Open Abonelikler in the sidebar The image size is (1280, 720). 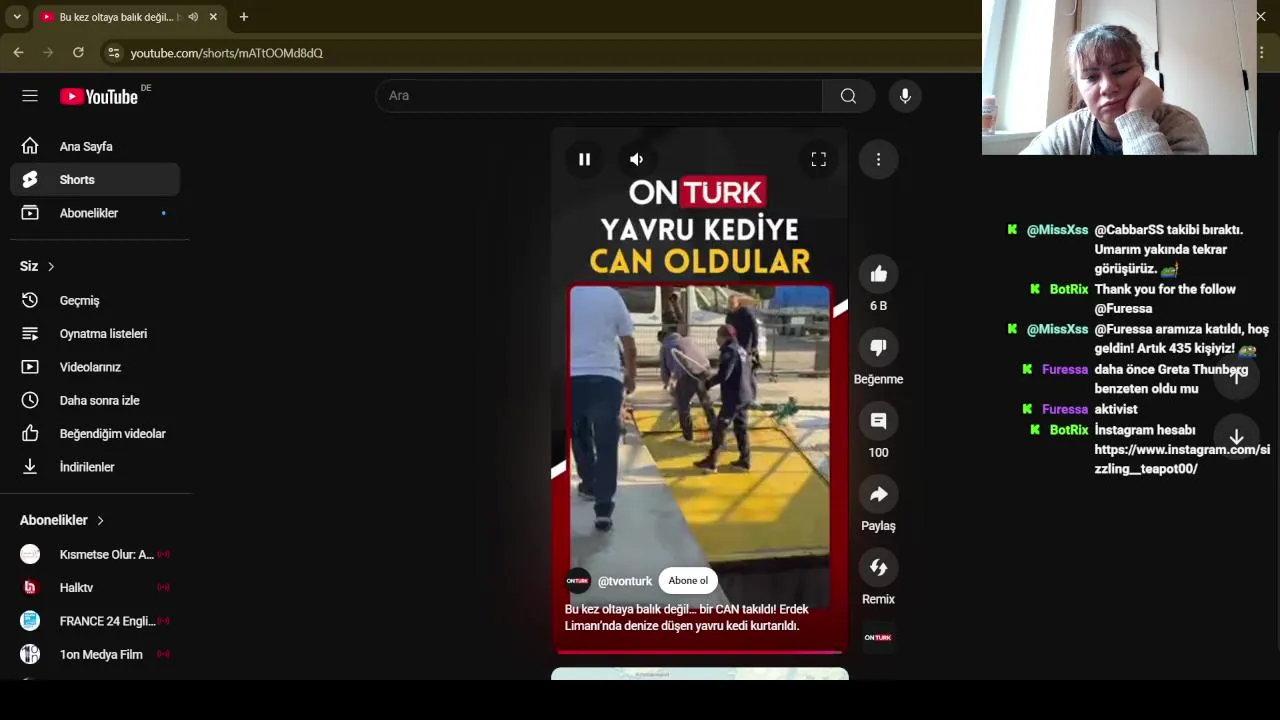point(95,213)
